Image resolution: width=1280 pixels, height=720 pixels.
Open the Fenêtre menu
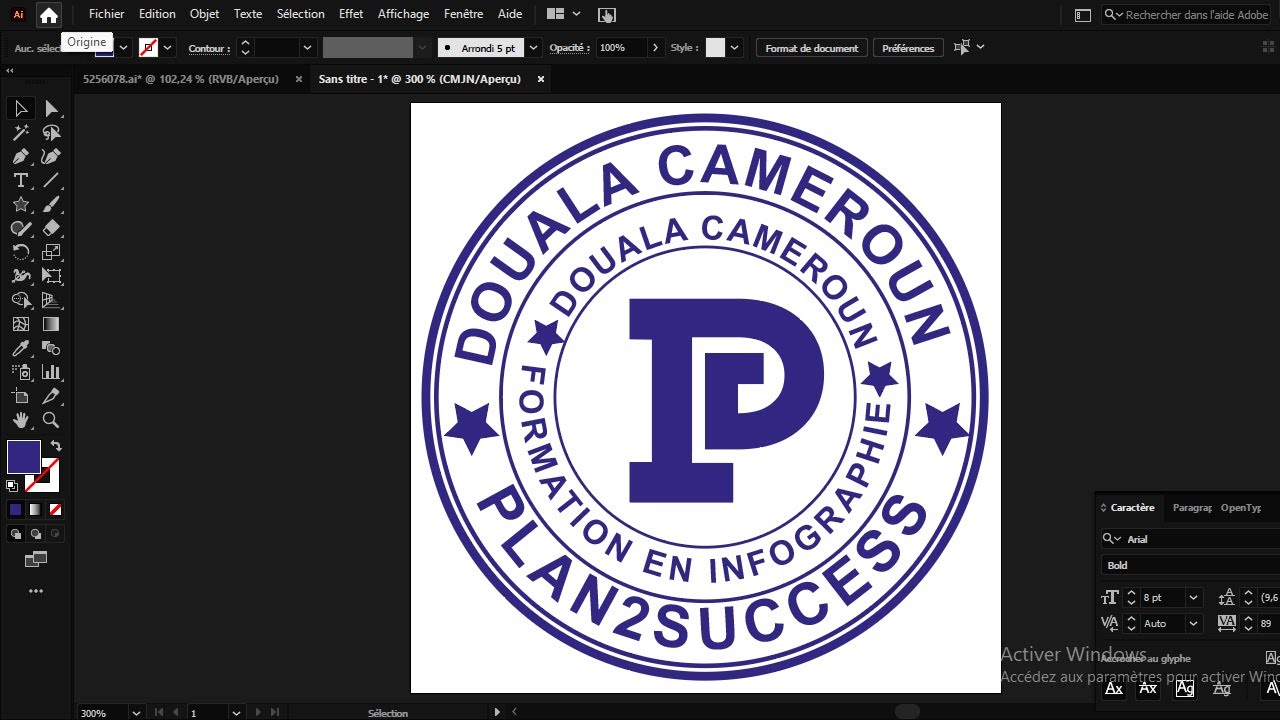[463, 14]
